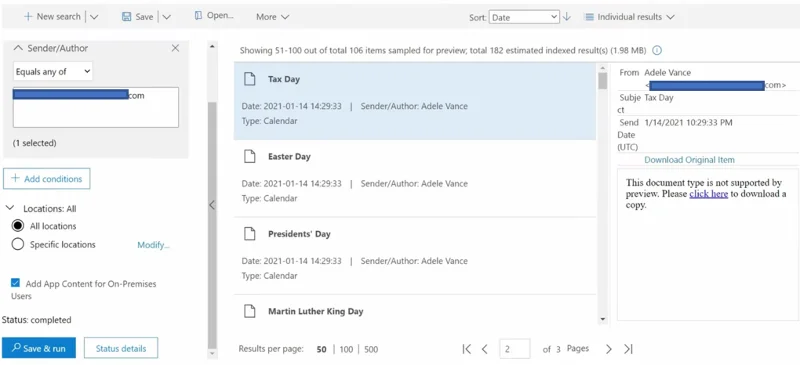The height and width of the screenshot is (365, 800).
Task: Go to the previous page of results
Action: point(485,349)
